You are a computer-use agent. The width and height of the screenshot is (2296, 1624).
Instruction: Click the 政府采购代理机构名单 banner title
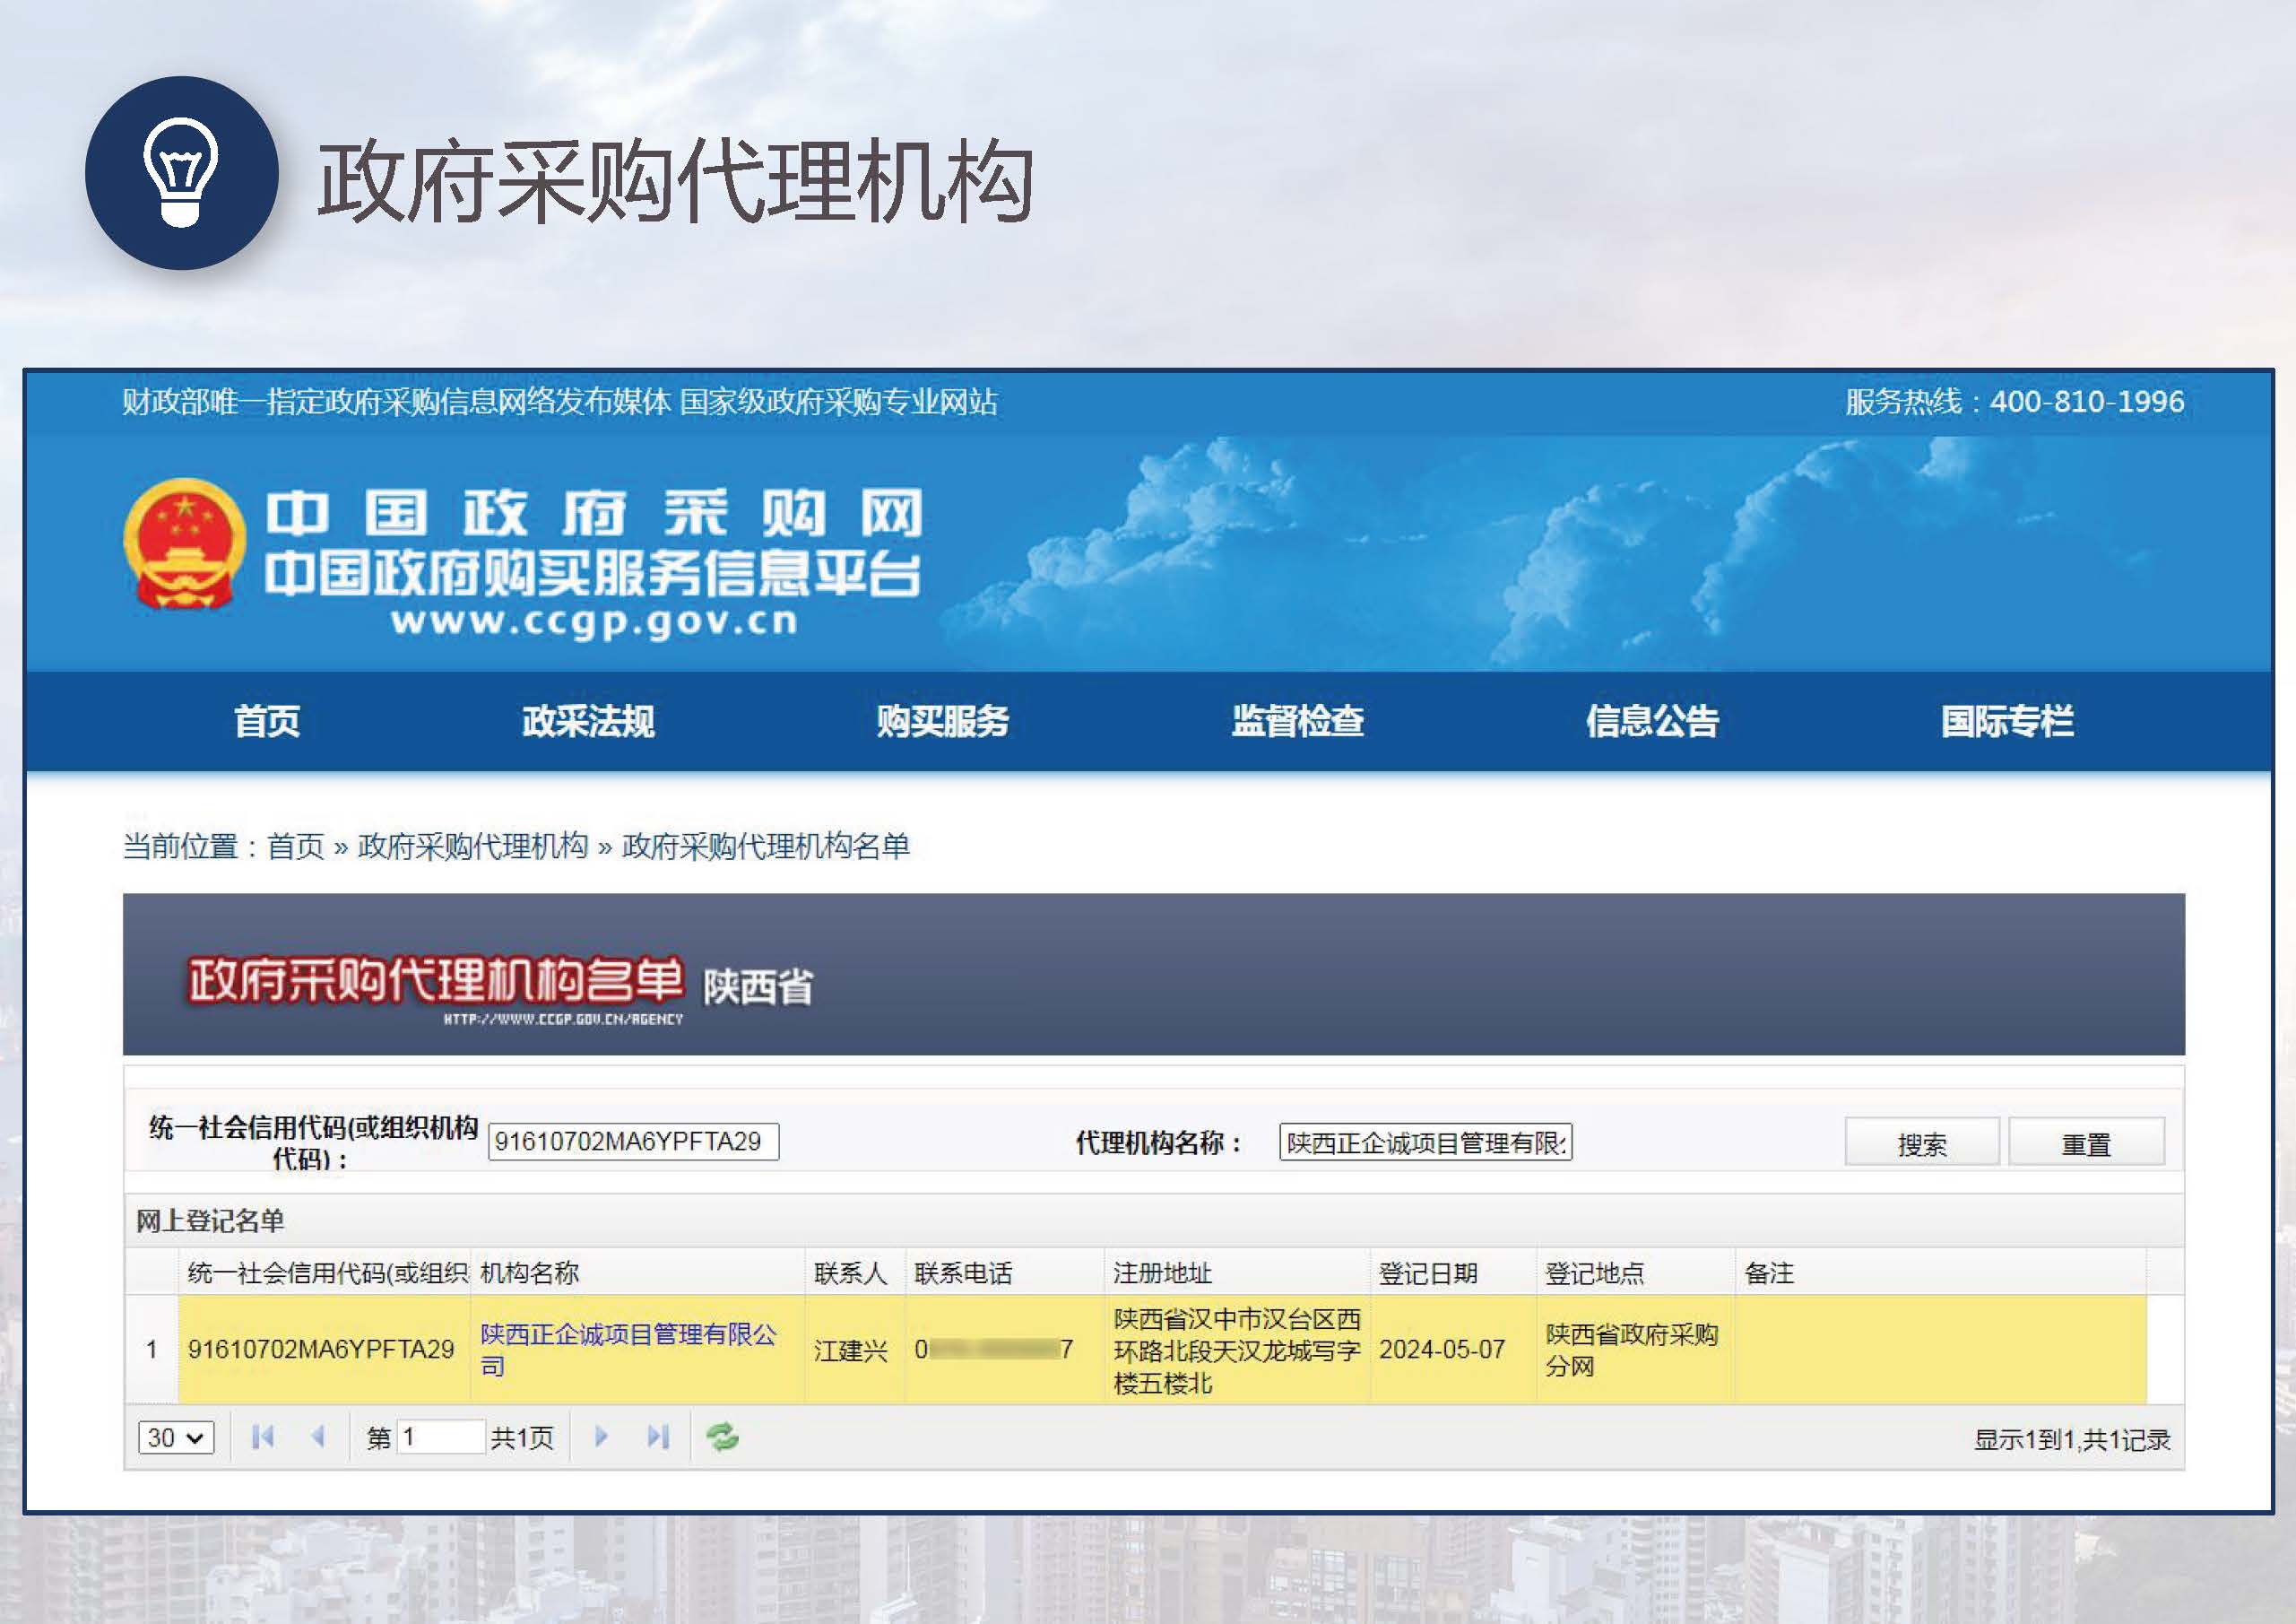click(x=436, y=979)
